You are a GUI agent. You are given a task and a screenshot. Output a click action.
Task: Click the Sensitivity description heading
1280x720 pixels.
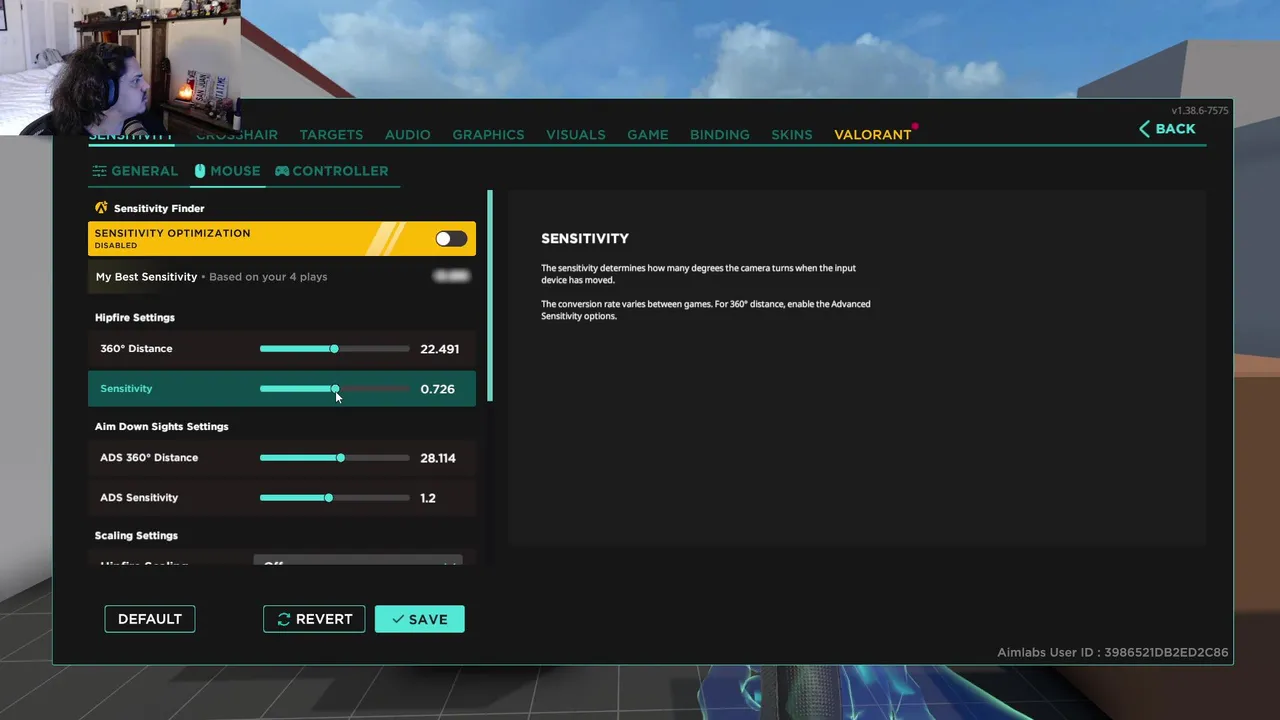click(x=585, y=239)
